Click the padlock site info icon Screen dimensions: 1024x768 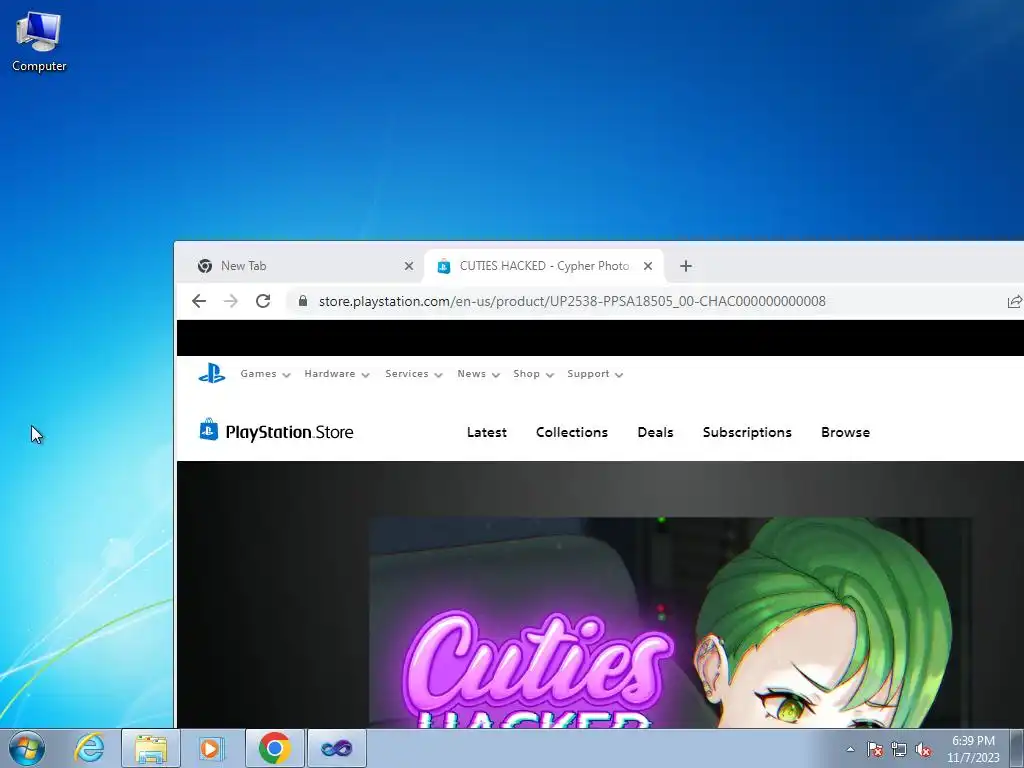(x=302, y=301)
